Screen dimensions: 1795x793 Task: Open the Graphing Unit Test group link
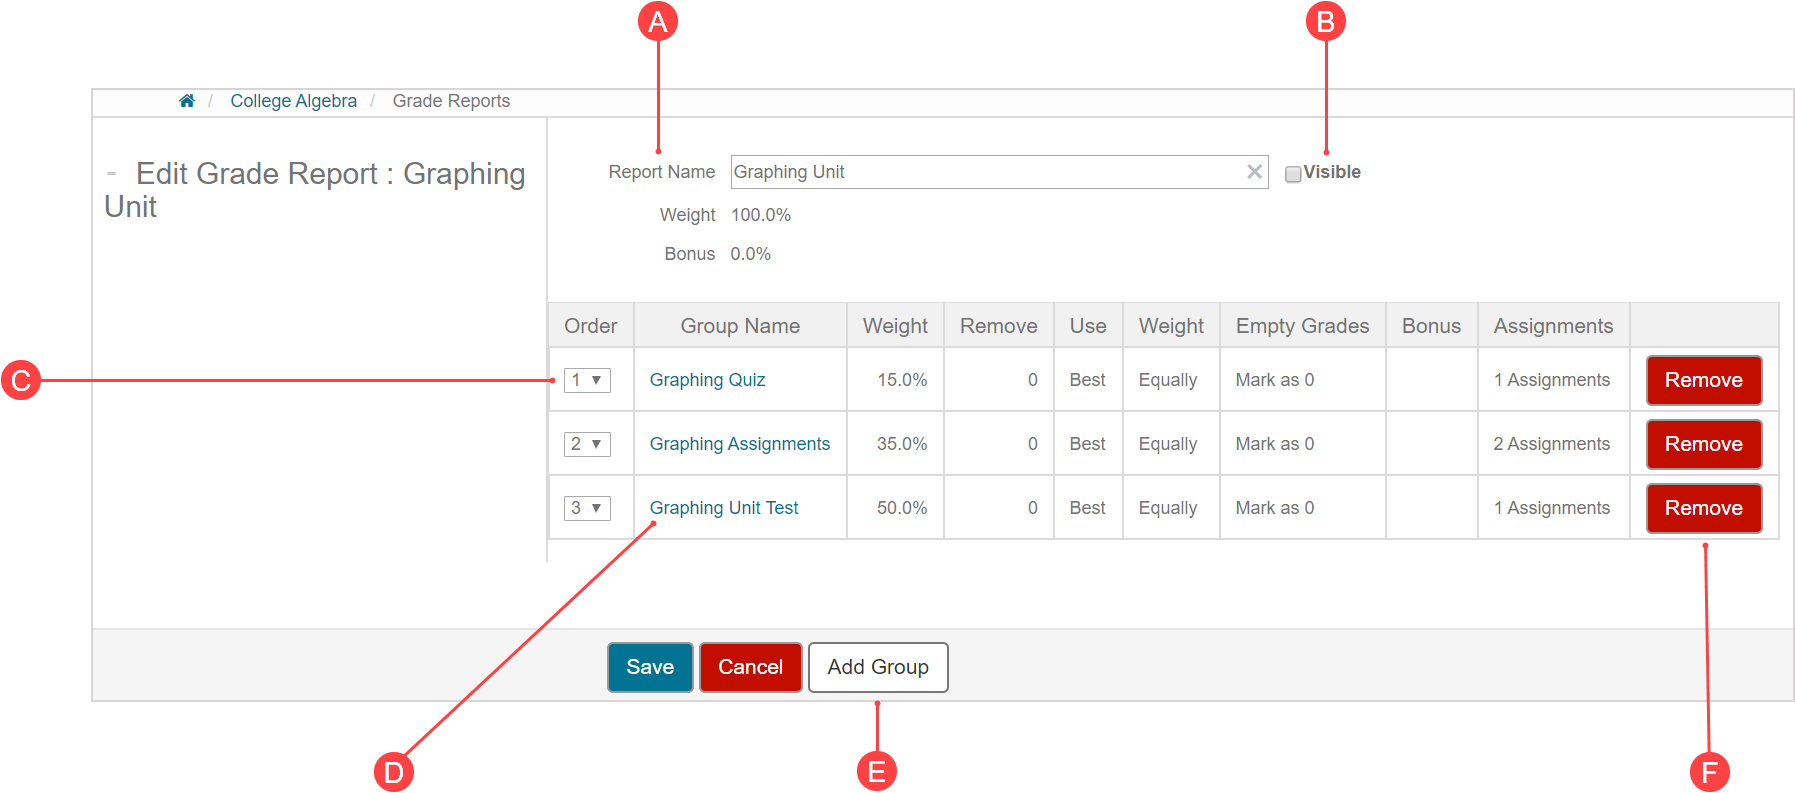tap(723, 508)
